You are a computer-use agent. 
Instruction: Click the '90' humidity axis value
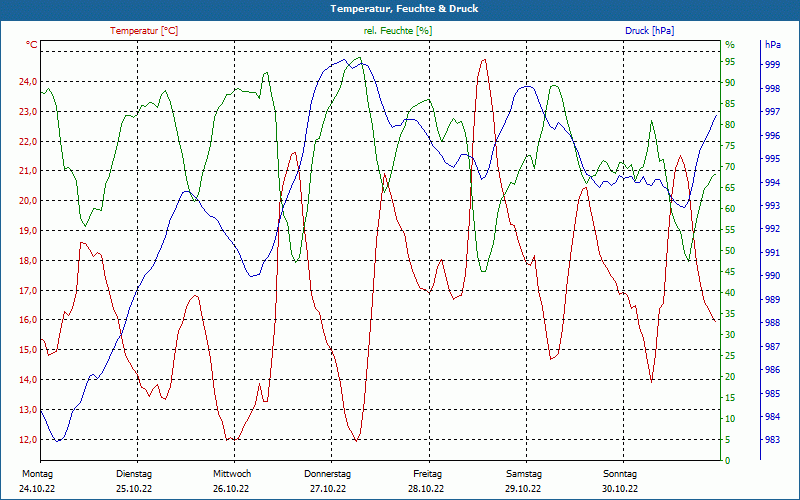point(730,83)
